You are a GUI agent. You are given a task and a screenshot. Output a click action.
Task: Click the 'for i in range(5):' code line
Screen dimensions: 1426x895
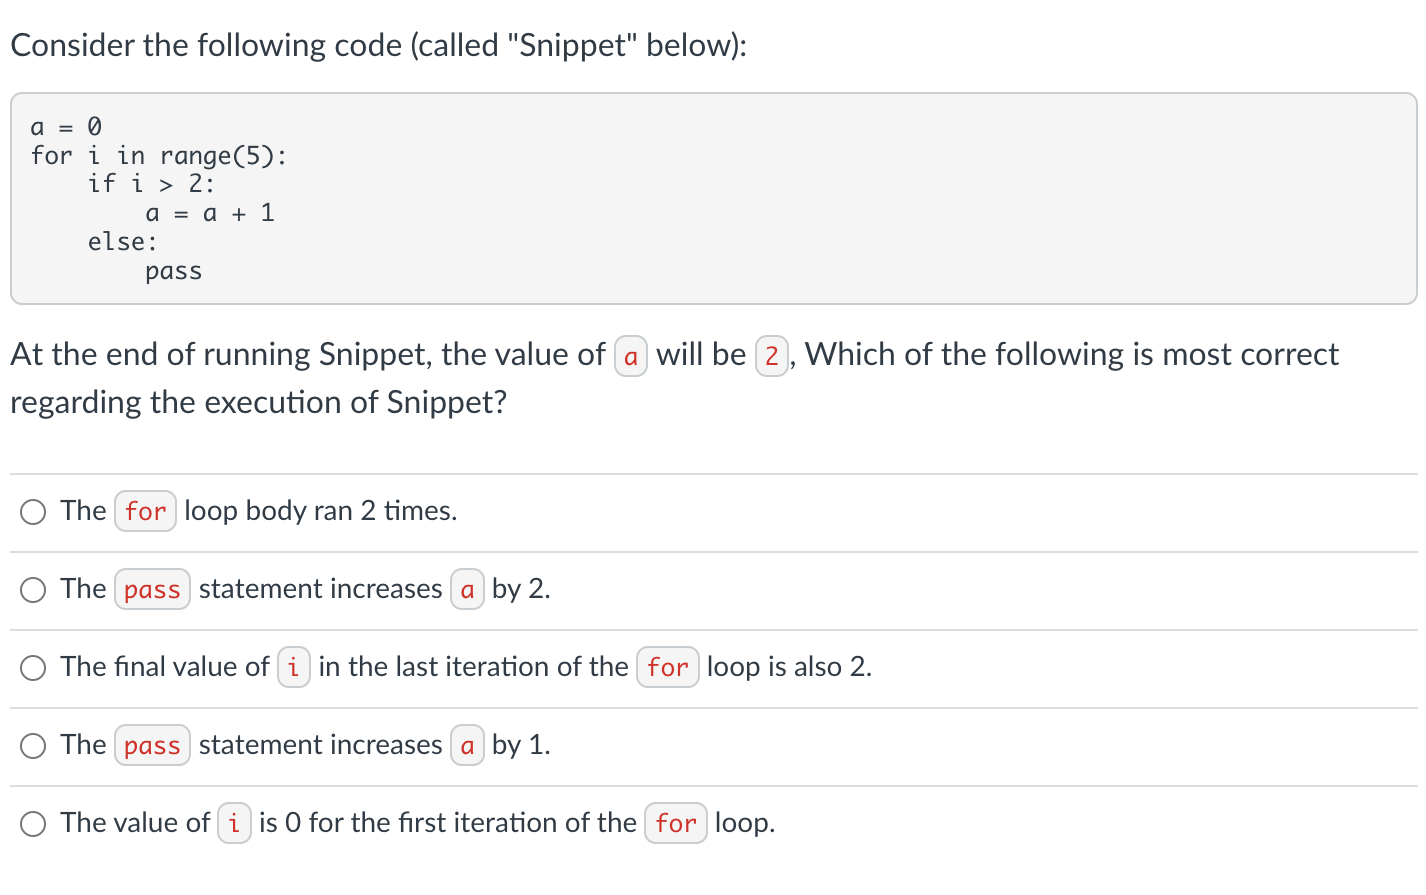[159, 156]
